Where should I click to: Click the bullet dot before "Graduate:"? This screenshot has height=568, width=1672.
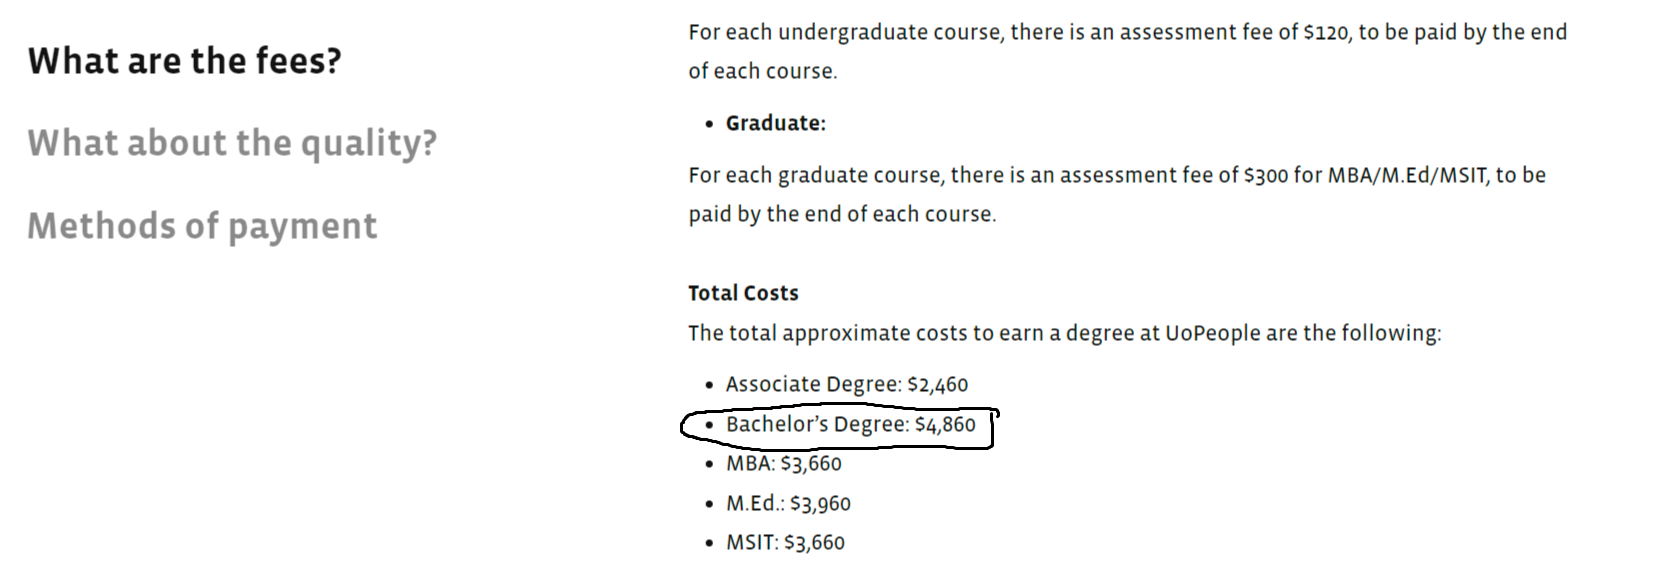click(x=709, y=124)
